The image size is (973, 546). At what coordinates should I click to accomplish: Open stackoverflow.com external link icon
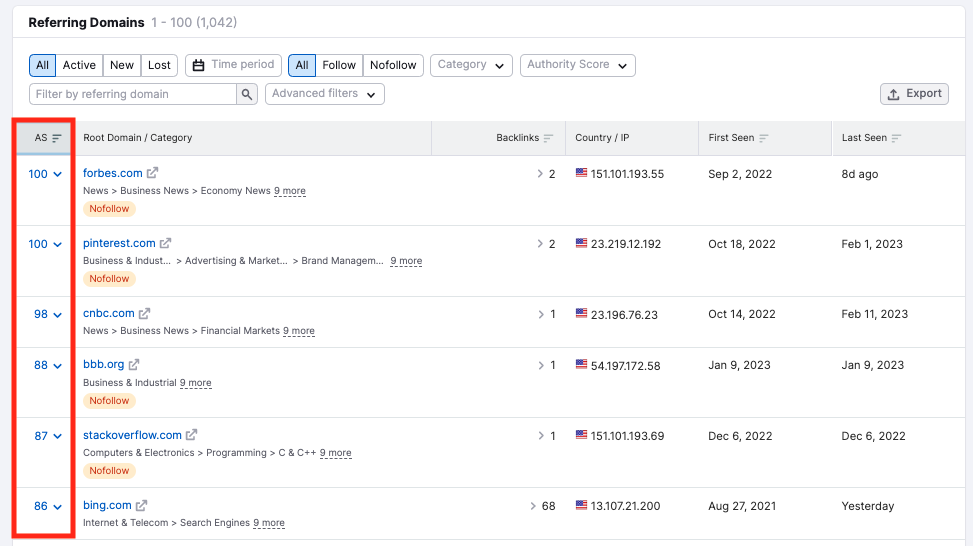[192, 435]
